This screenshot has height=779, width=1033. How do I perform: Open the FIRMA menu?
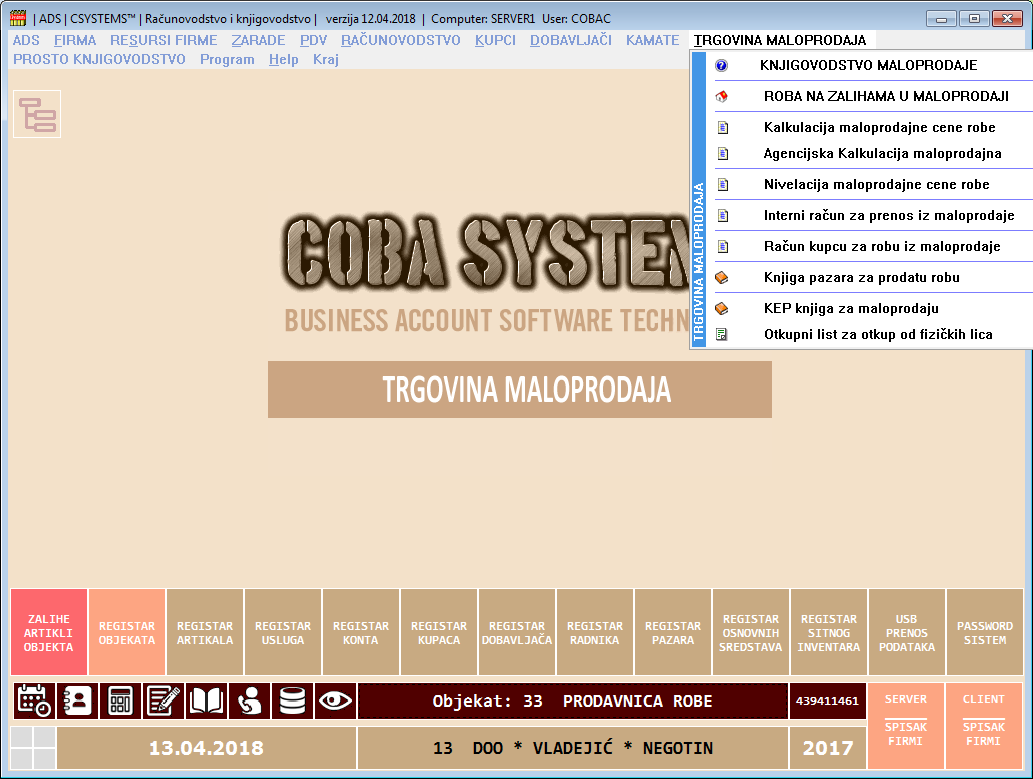(75, 40)
